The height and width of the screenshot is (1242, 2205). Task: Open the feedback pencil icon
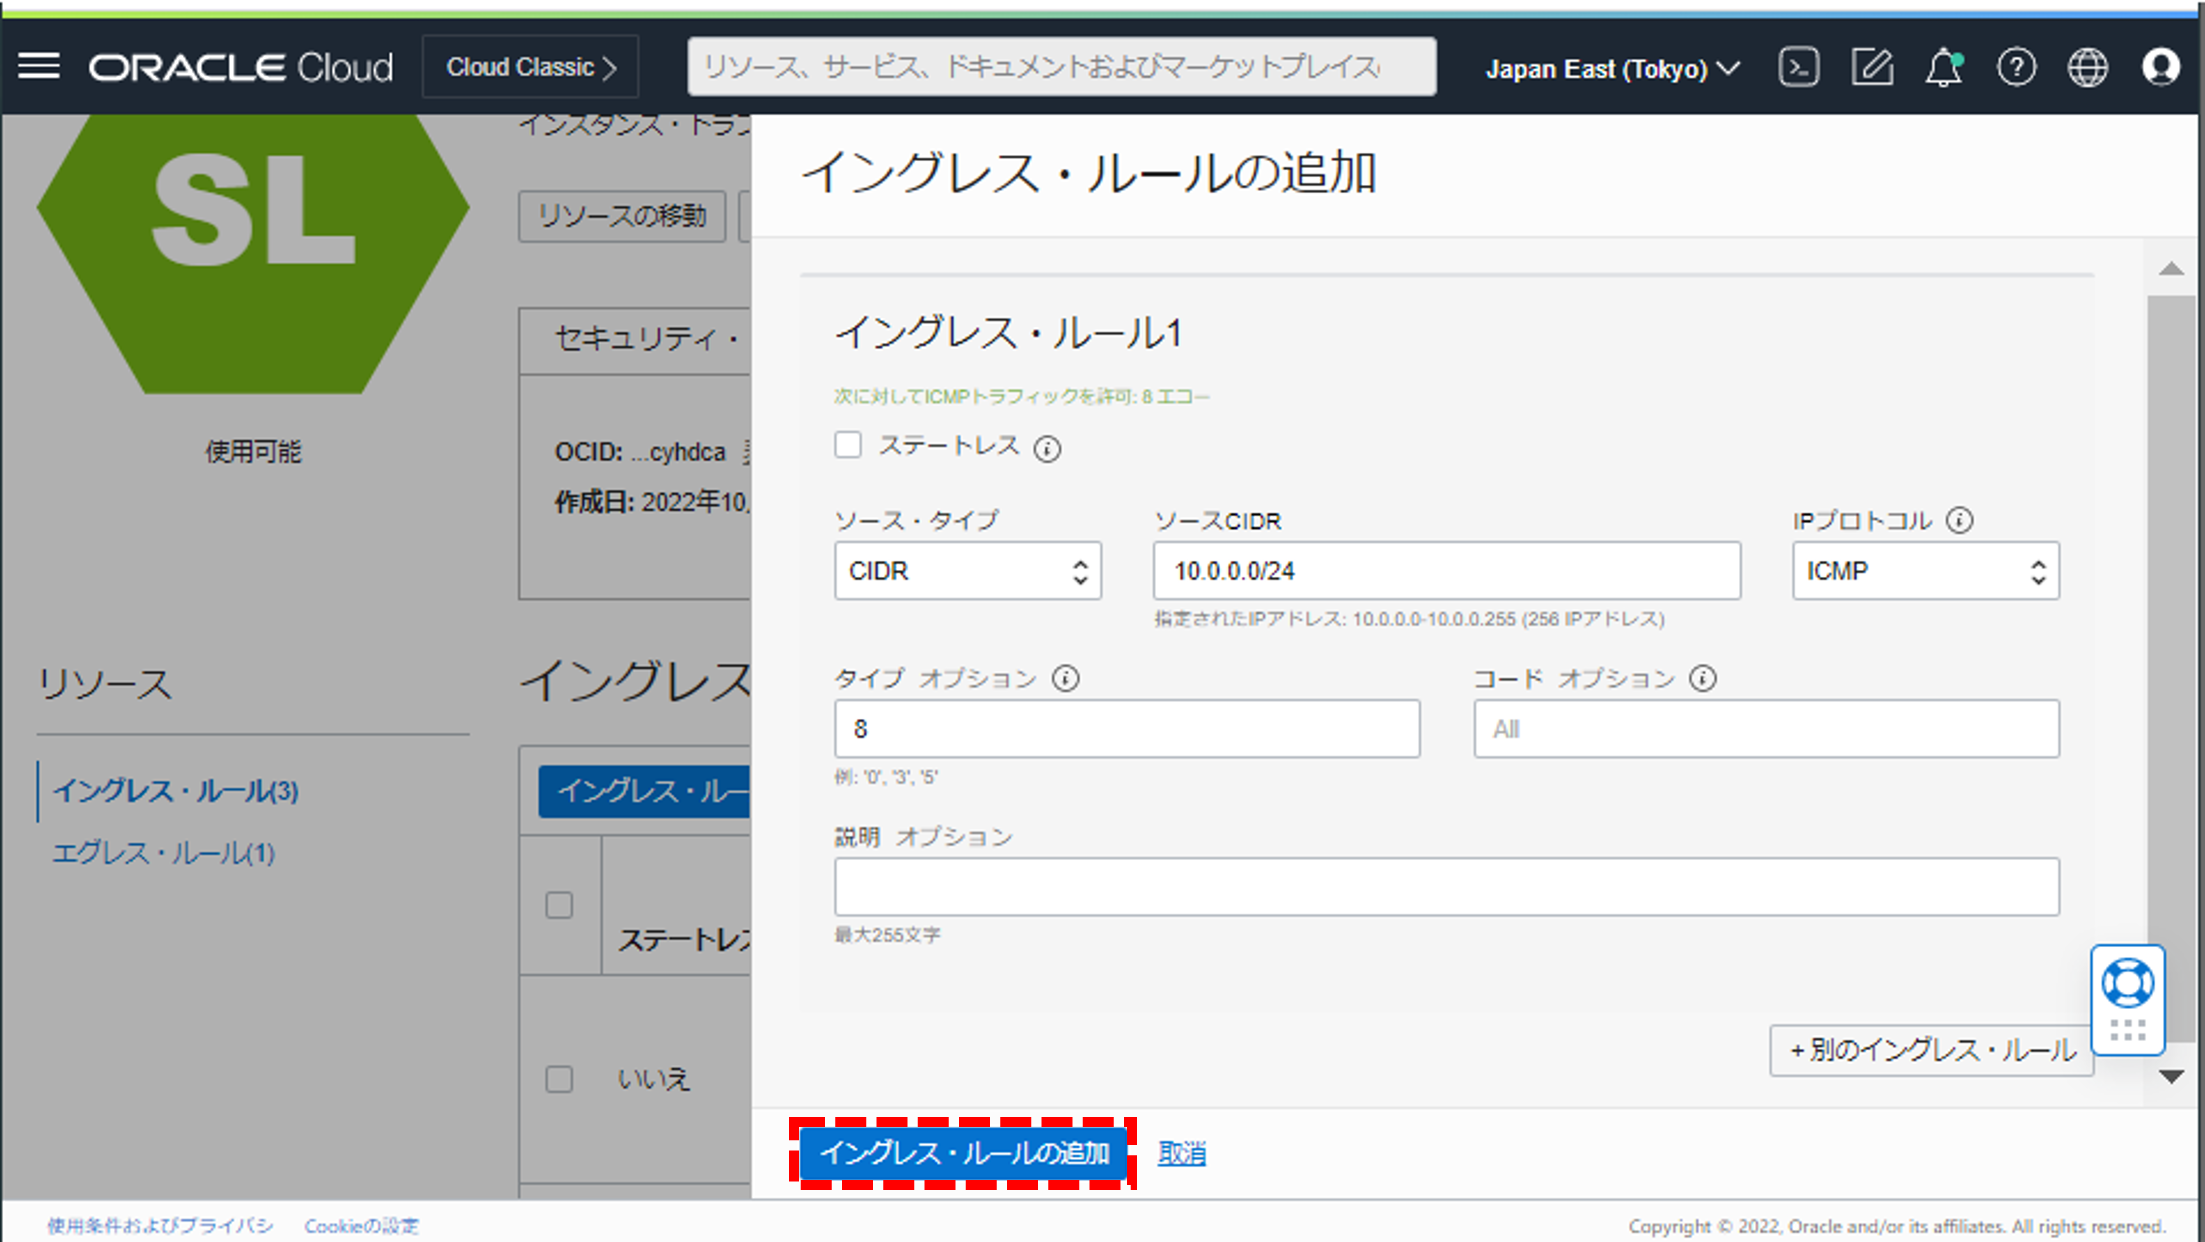(x=1872, y=66)
